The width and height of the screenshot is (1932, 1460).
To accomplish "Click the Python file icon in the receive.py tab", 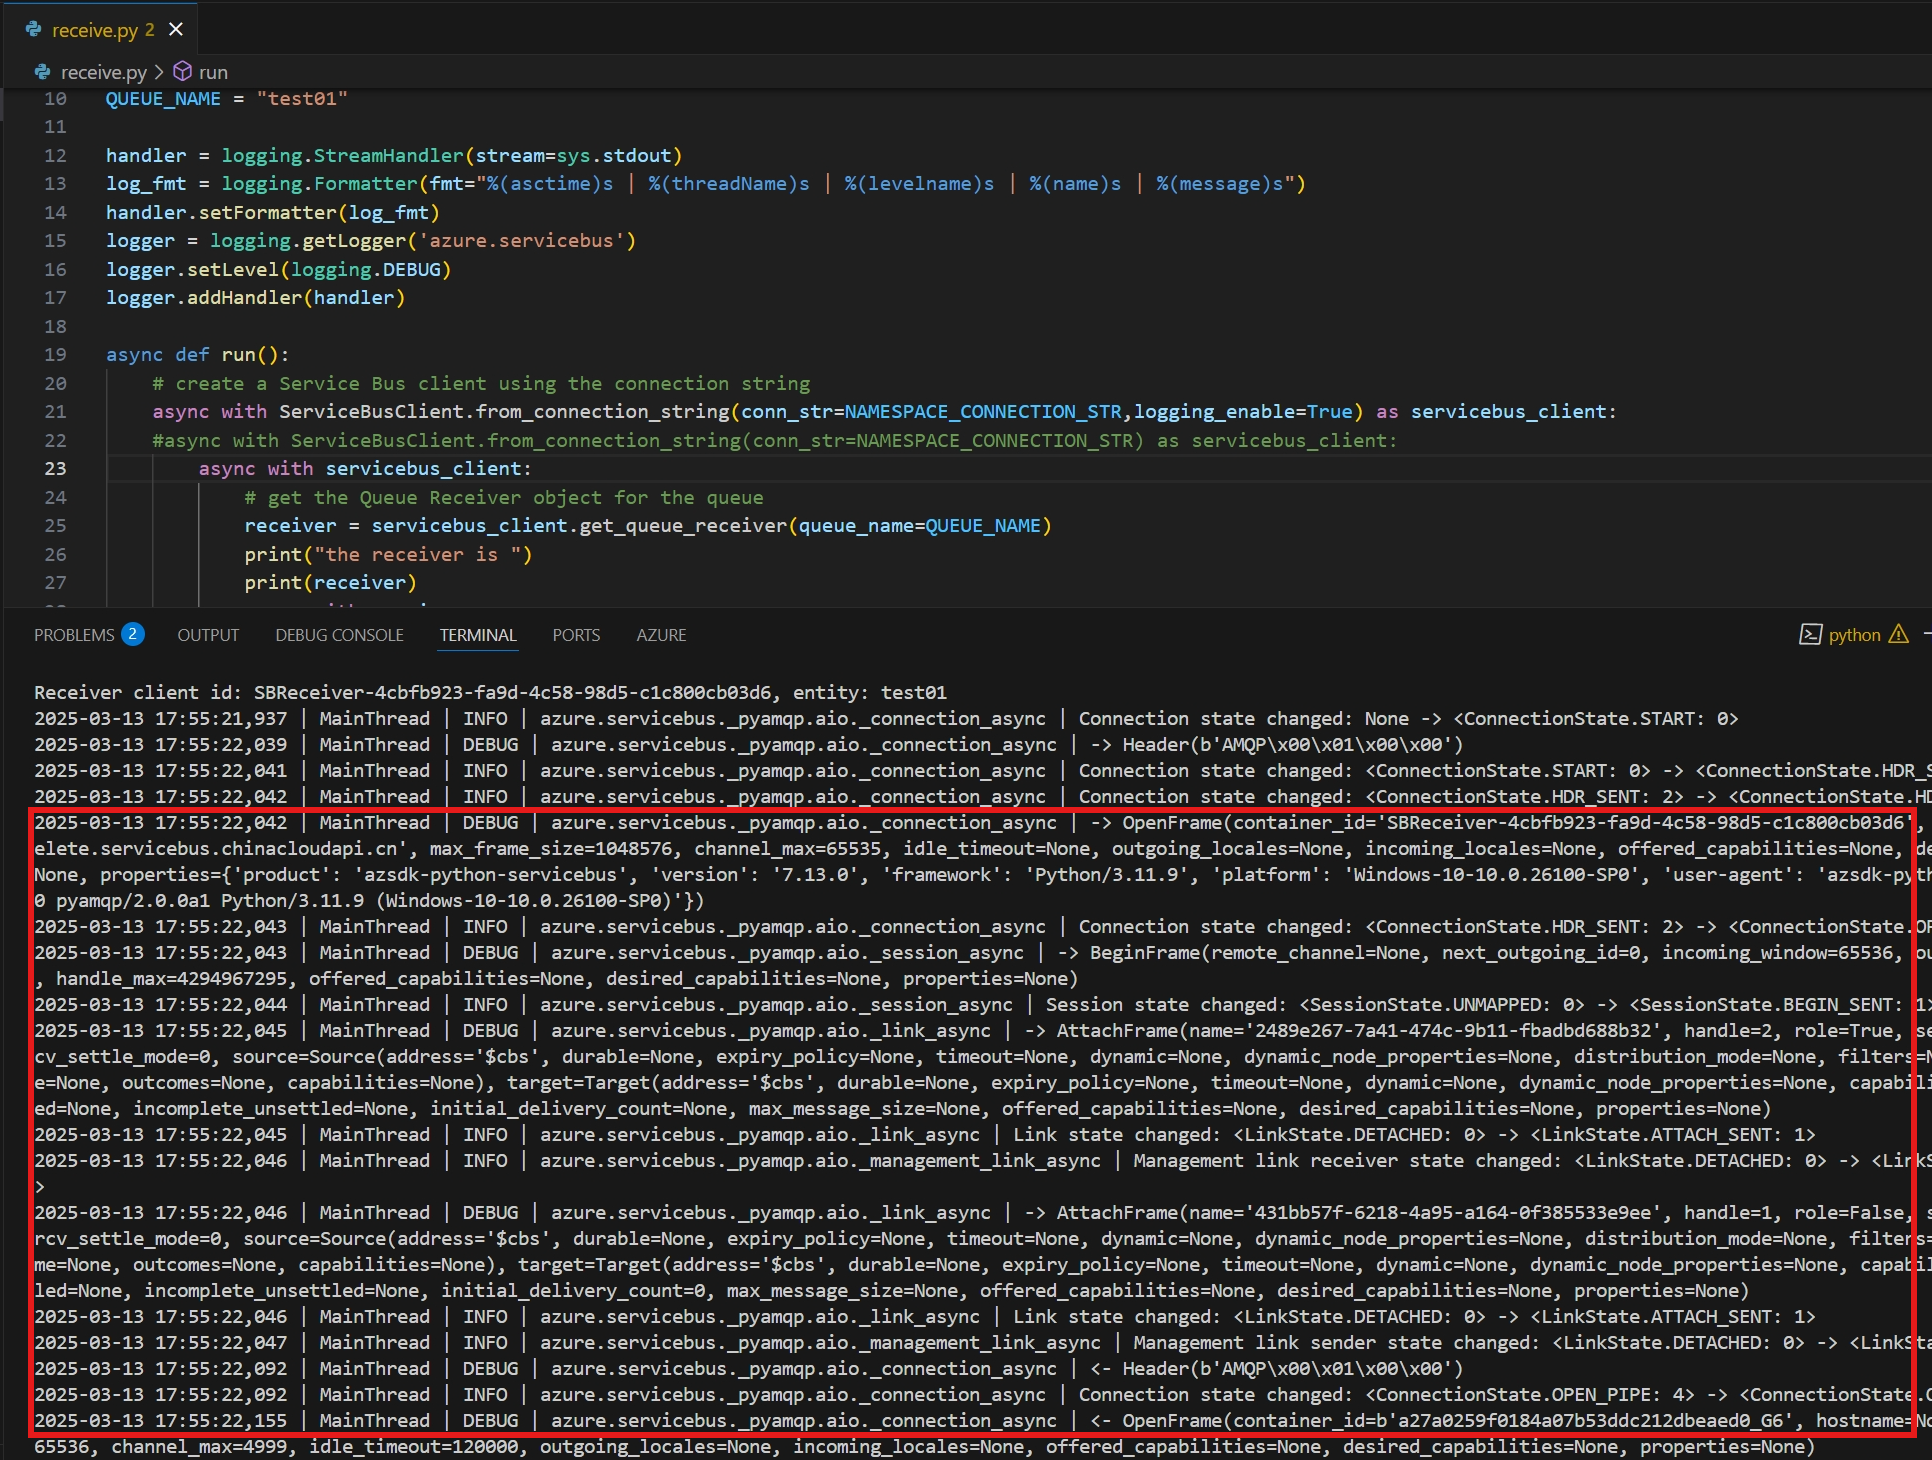I will point(34,29).
